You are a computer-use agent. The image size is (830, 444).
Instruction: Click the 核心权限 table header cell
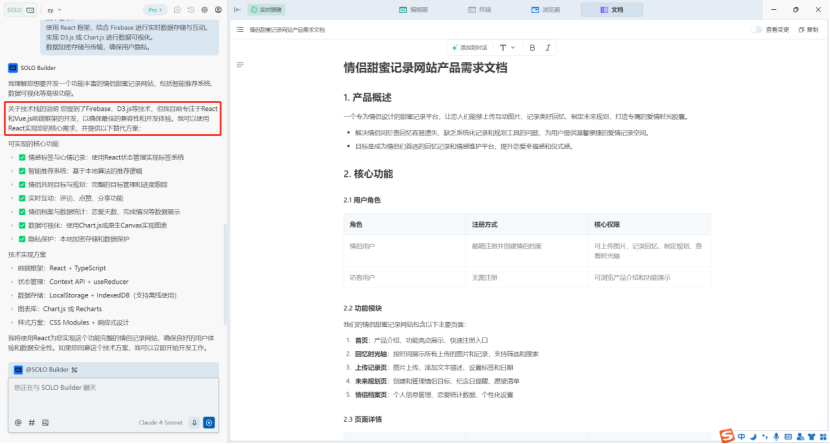tap(649, 224)
